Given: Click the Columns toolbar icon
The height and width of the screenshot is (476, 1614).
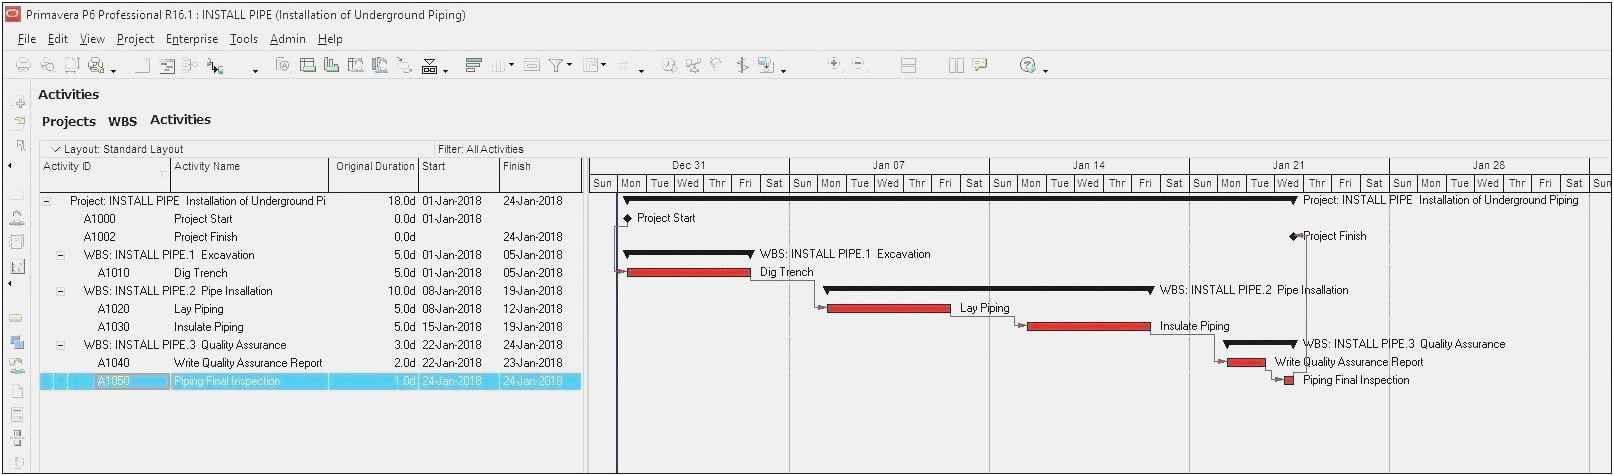Looking at the screenshot, I should coord(497,65).
